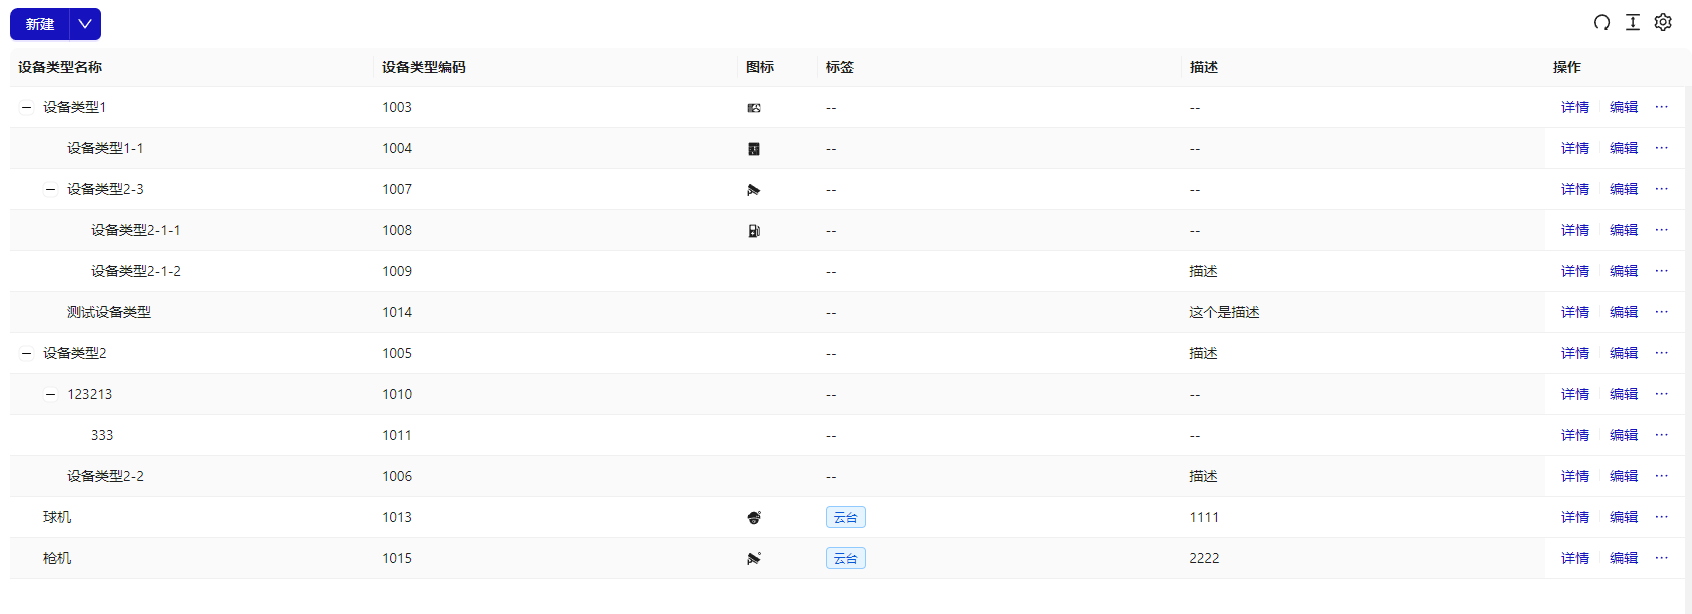Open 详情 for 设备类型1-1

tap(1575, 148)
